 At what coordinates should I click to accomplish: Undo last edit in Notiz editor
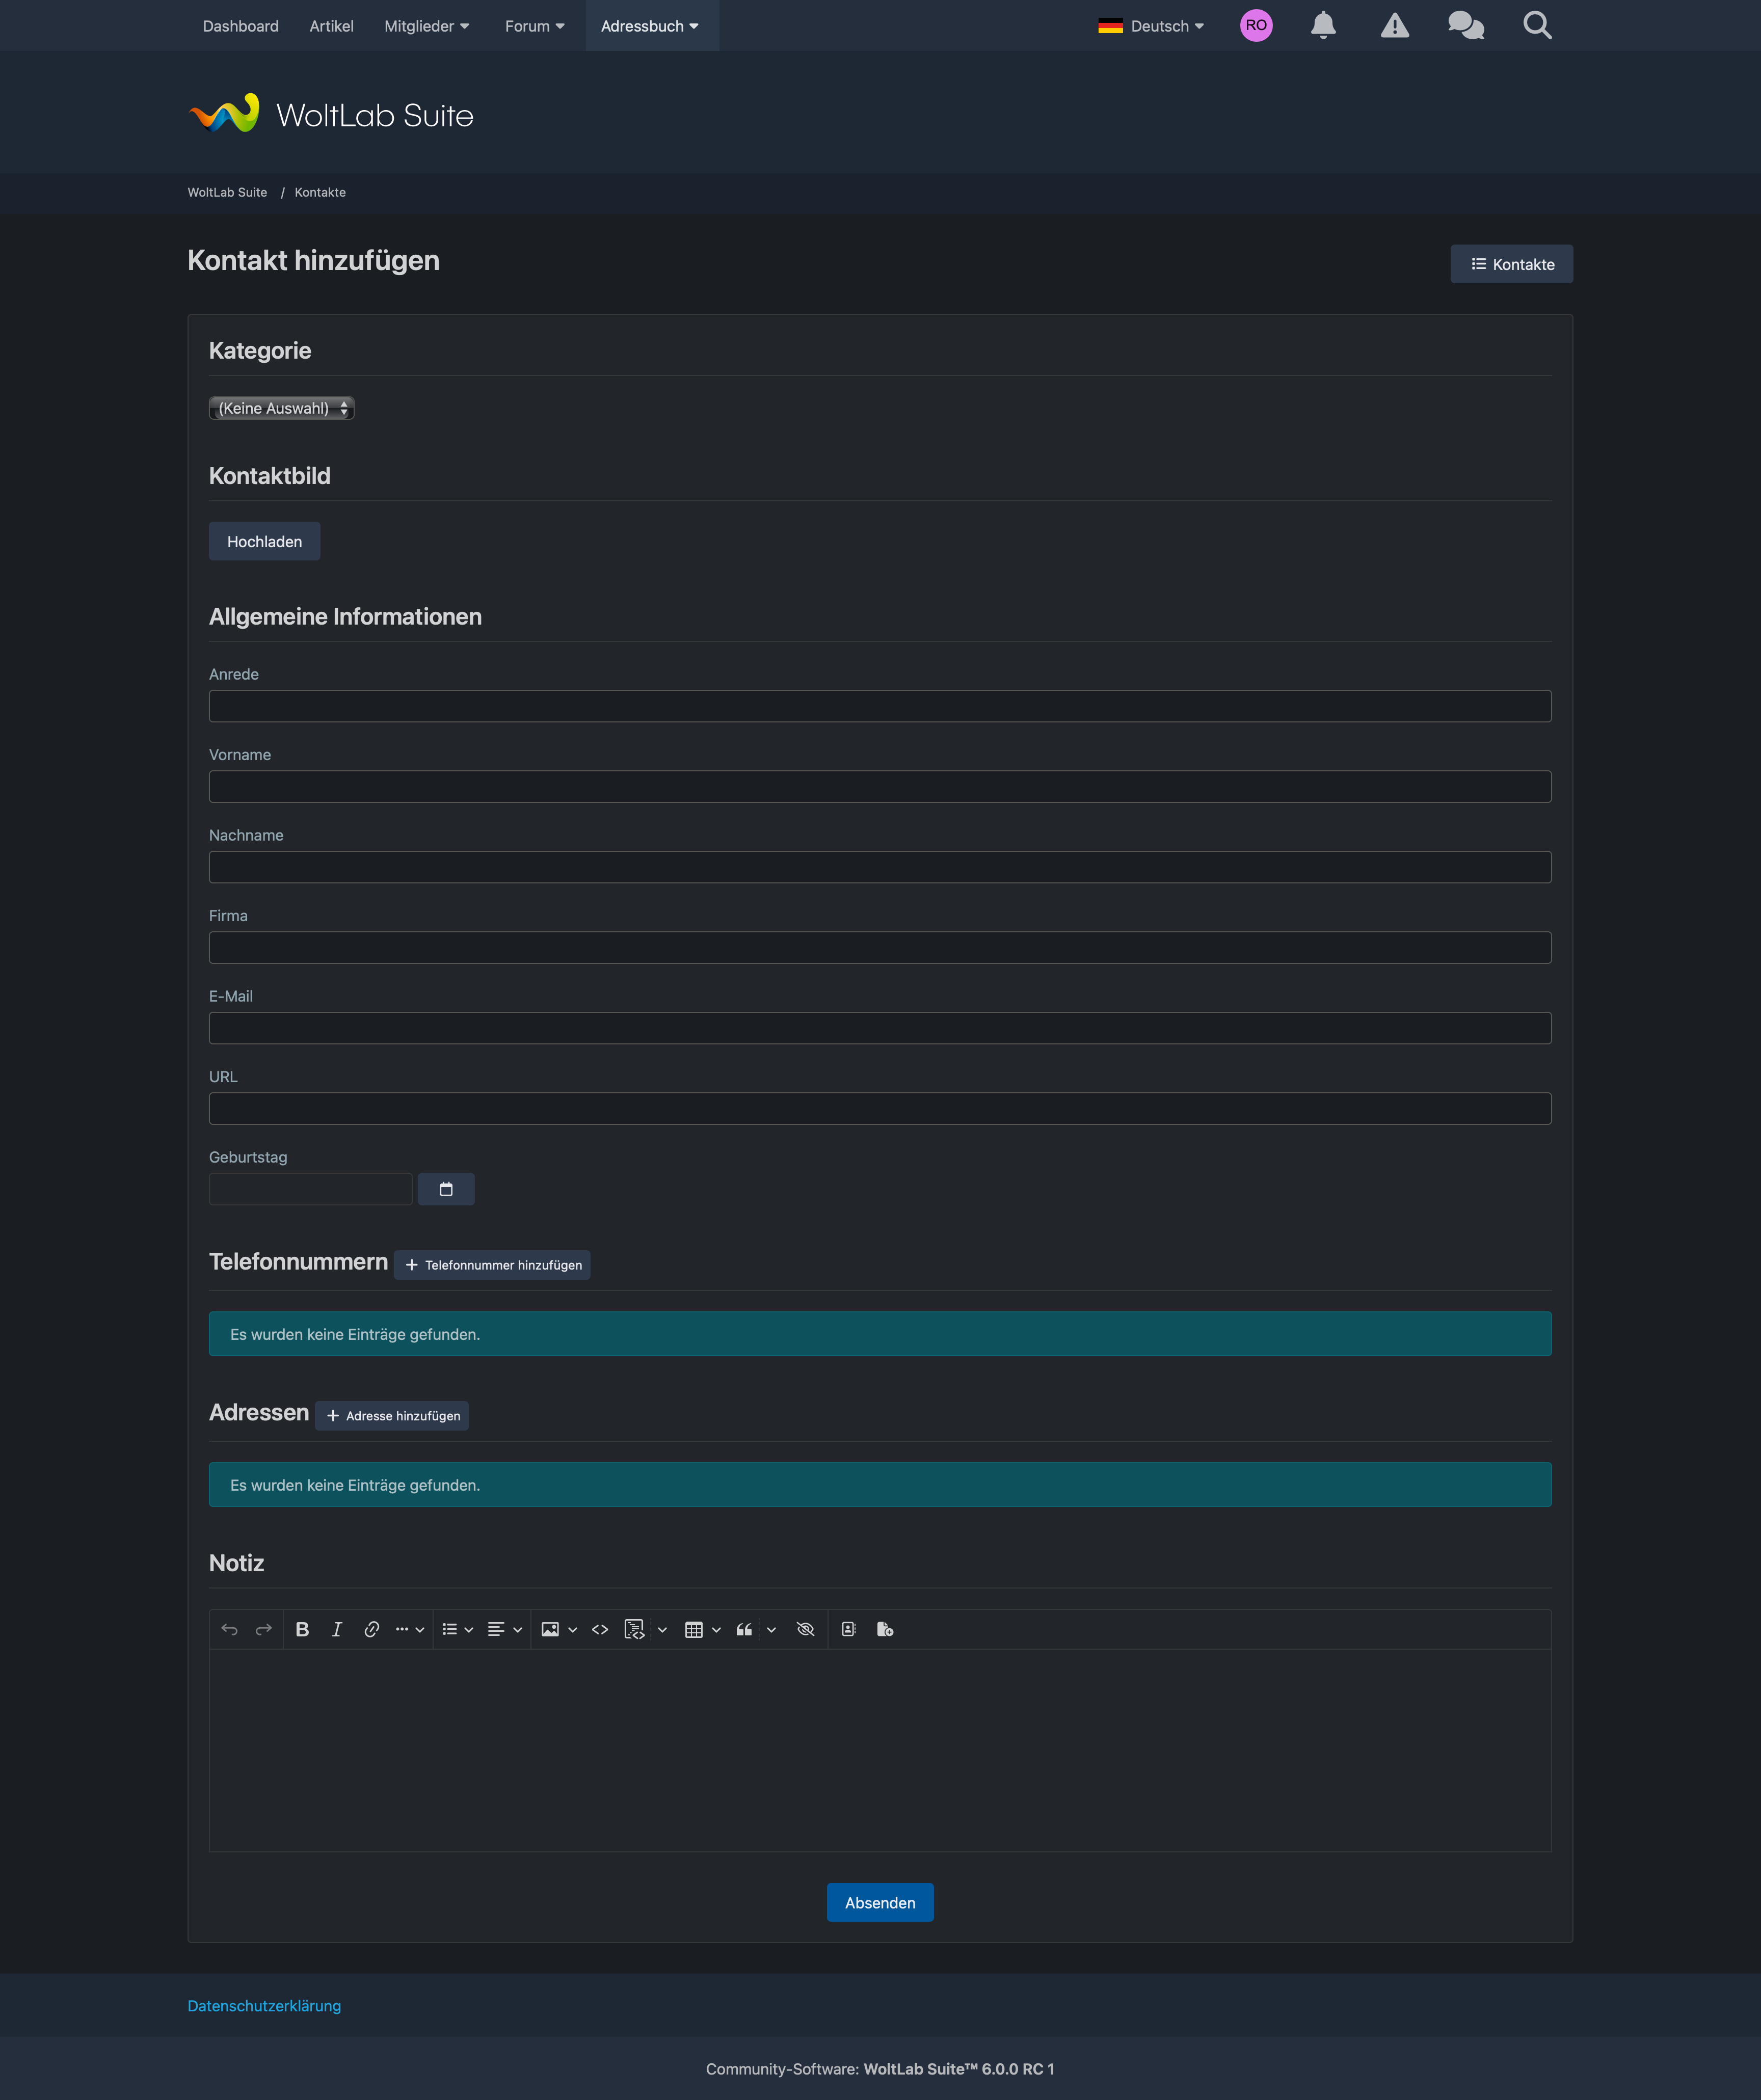pos(230,1629)
